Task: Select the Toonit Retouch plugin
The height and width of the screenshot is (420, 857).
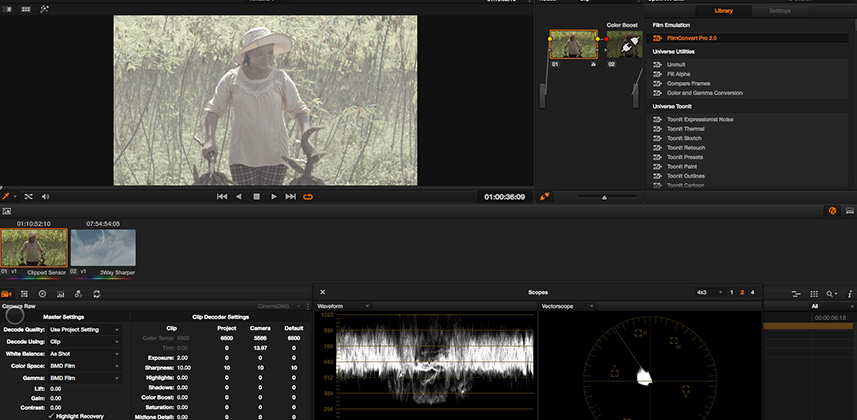Action: click(x=747, y=148)
